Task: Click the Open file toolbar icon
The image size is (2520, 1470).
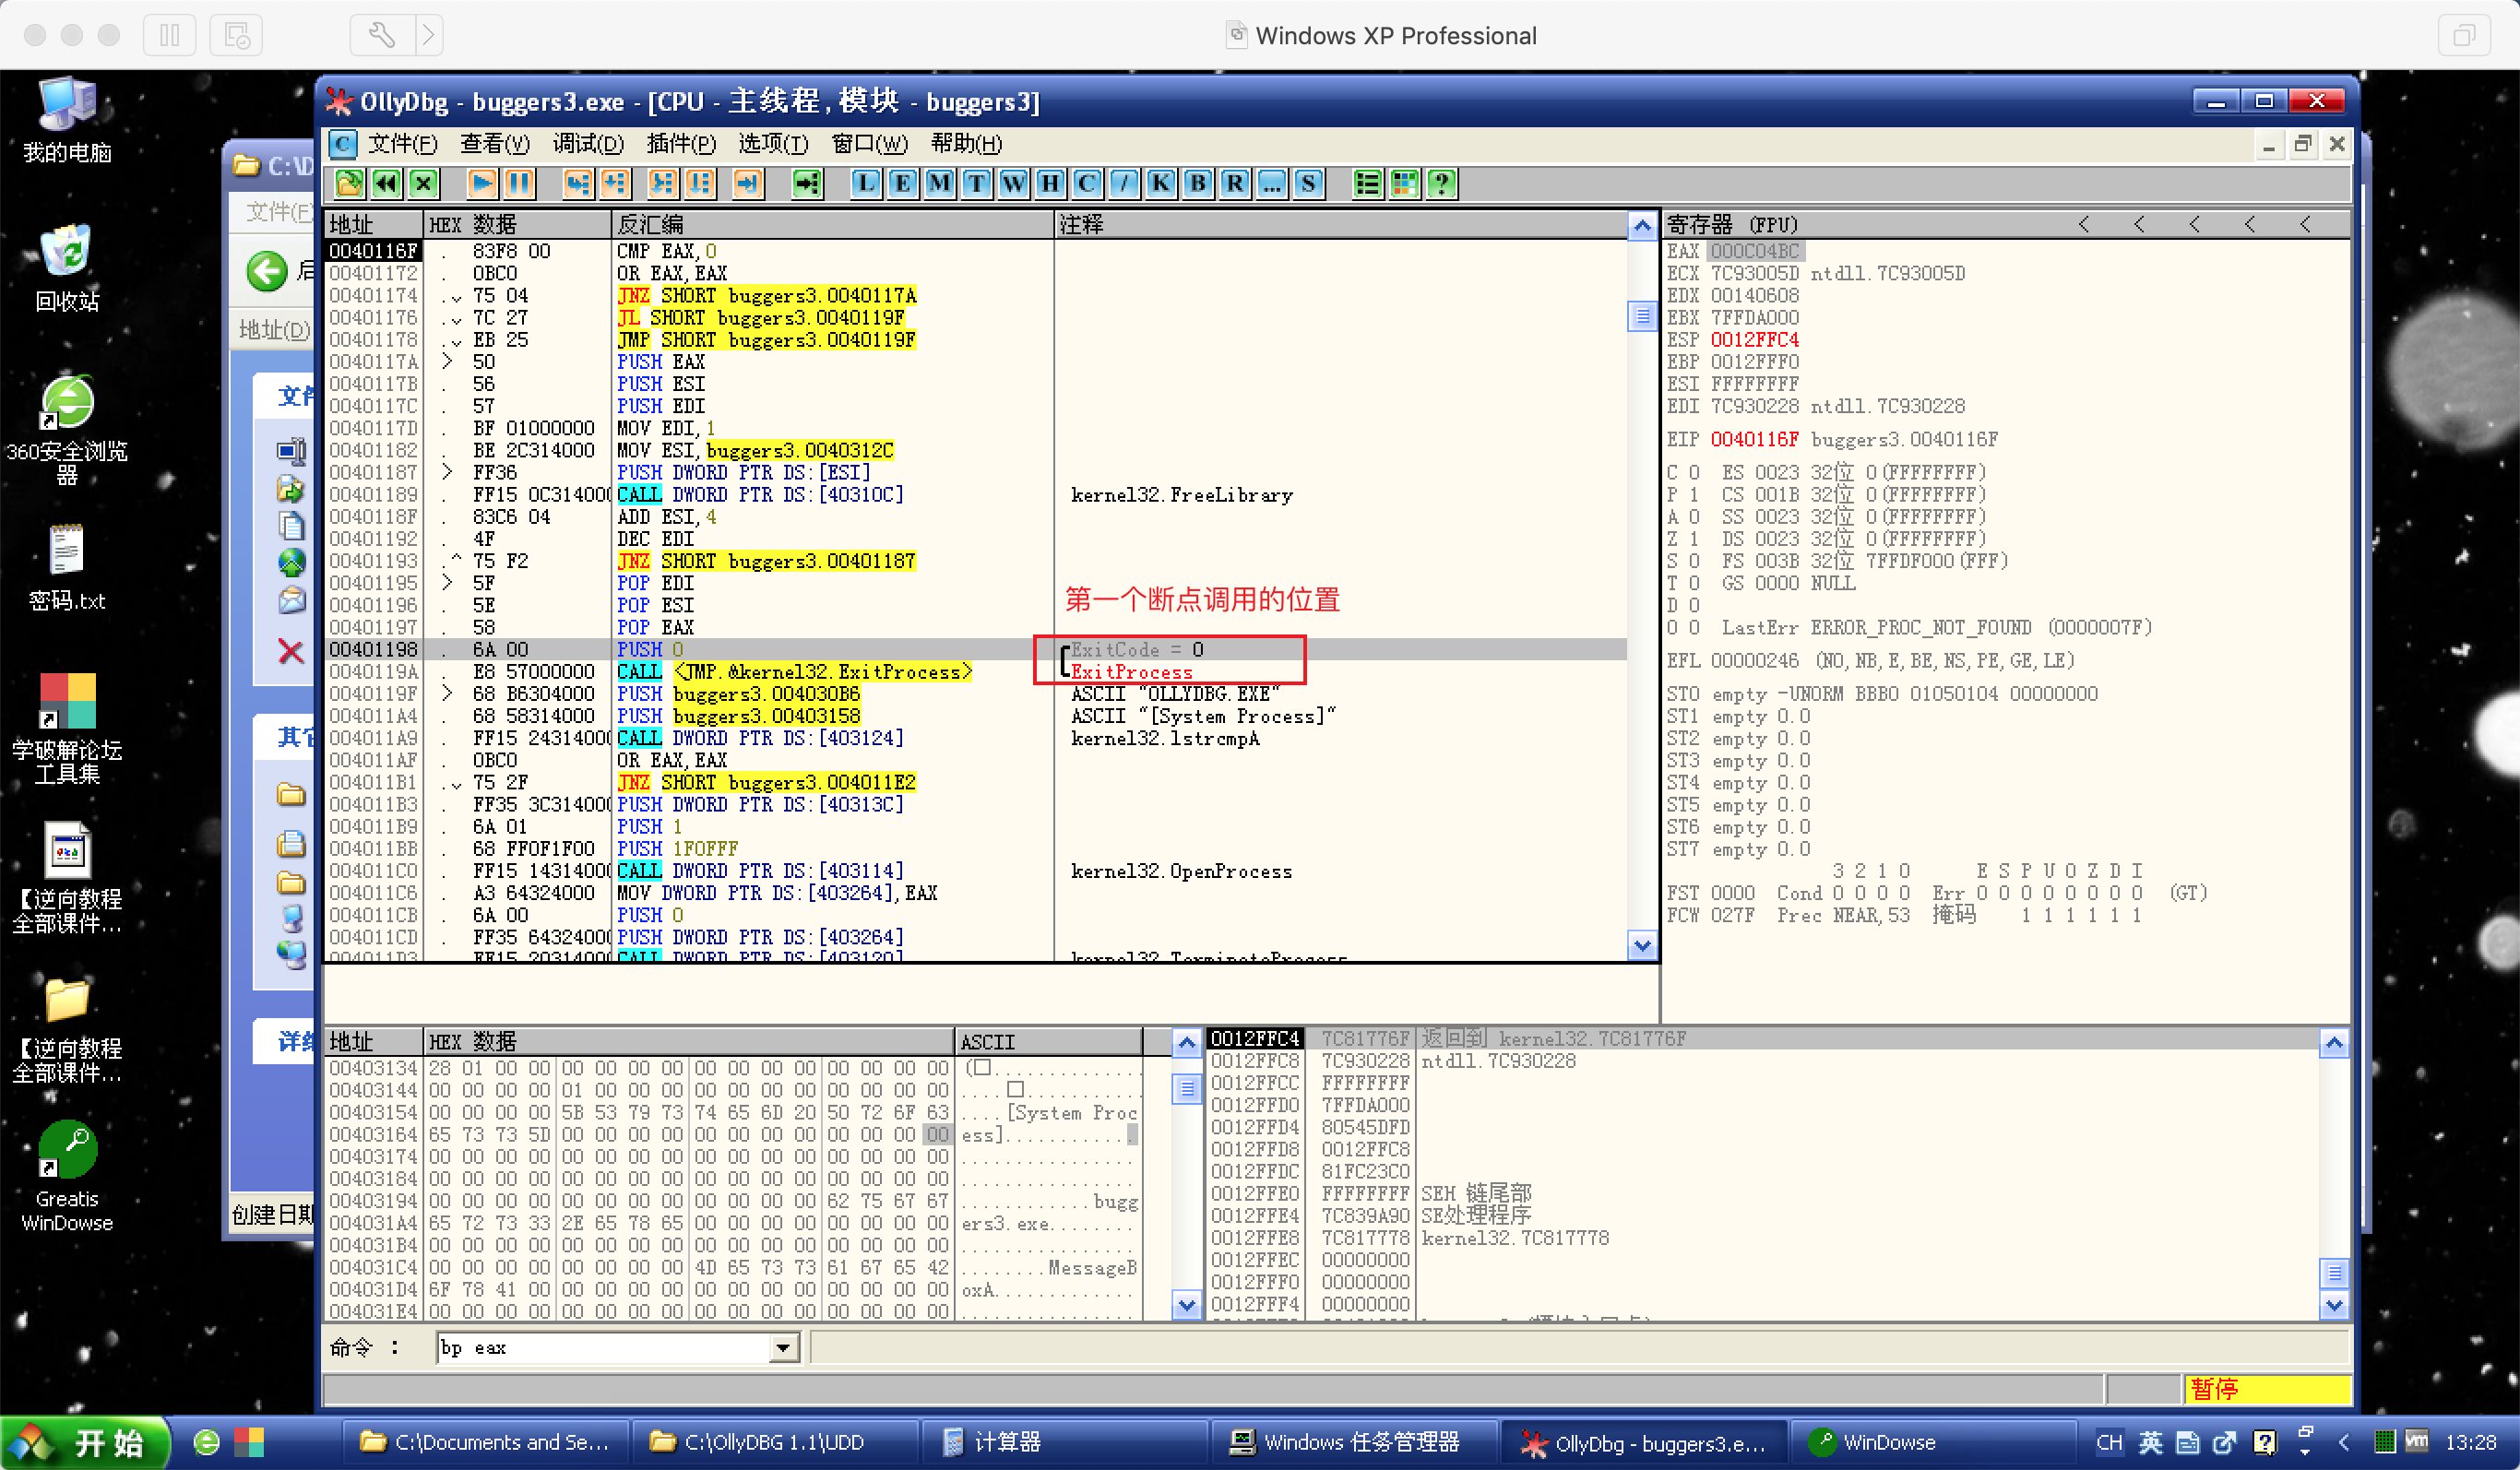Action: pyautogui.click(x=349, y=183)
